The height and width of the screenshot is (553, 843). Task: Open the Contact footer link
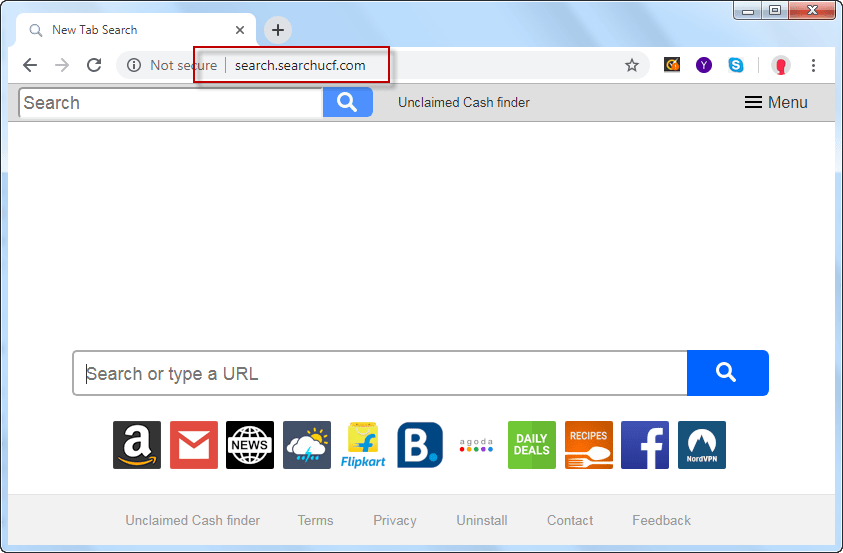(570, 520)
